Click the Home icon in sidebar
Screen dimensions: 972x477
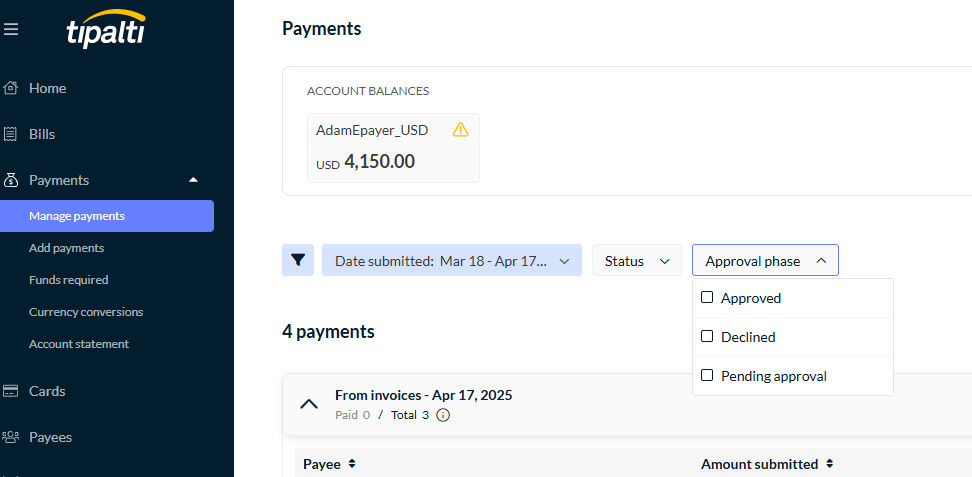click(x=10, y=88)
